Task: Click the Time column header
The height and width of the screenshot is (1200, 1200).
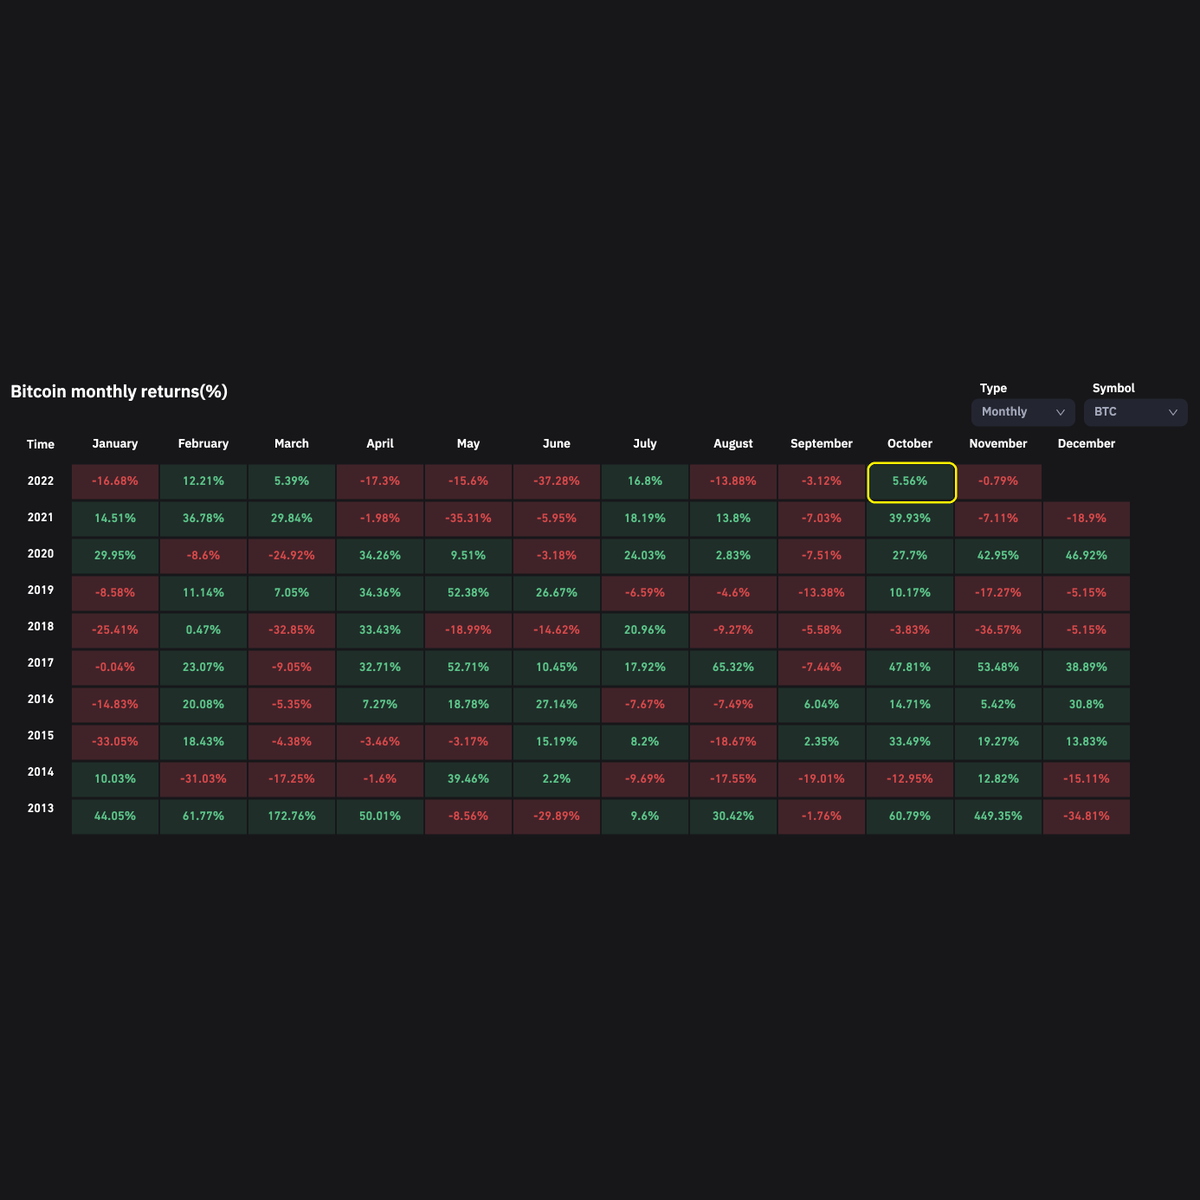Action: 41,445
